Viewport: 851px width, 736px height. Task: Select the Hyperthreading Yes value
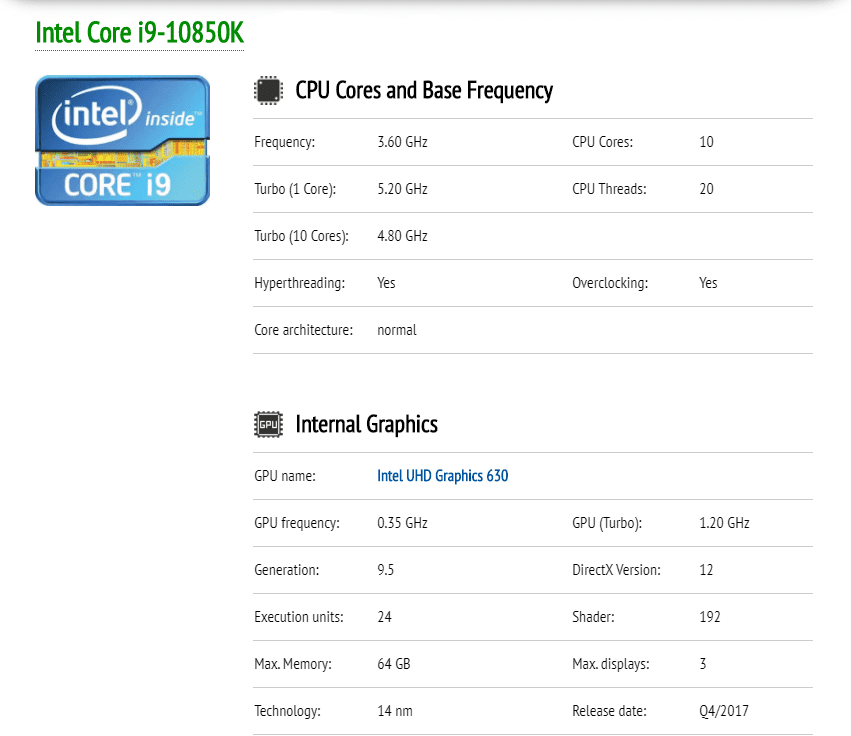click(386, 283)
